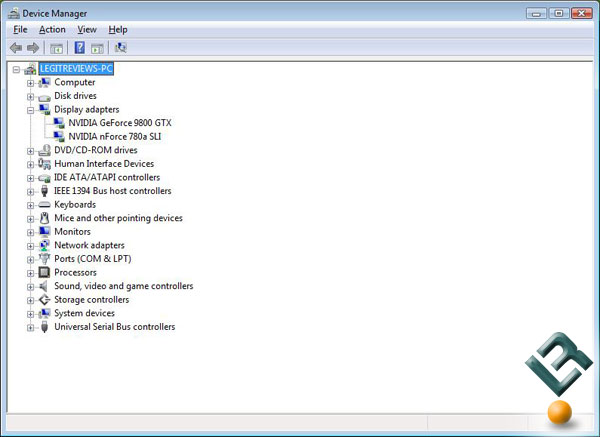The width and height of the screenshot is (600, 437).
Task: Expand the Network adapters node
Action: coord(30,246)
